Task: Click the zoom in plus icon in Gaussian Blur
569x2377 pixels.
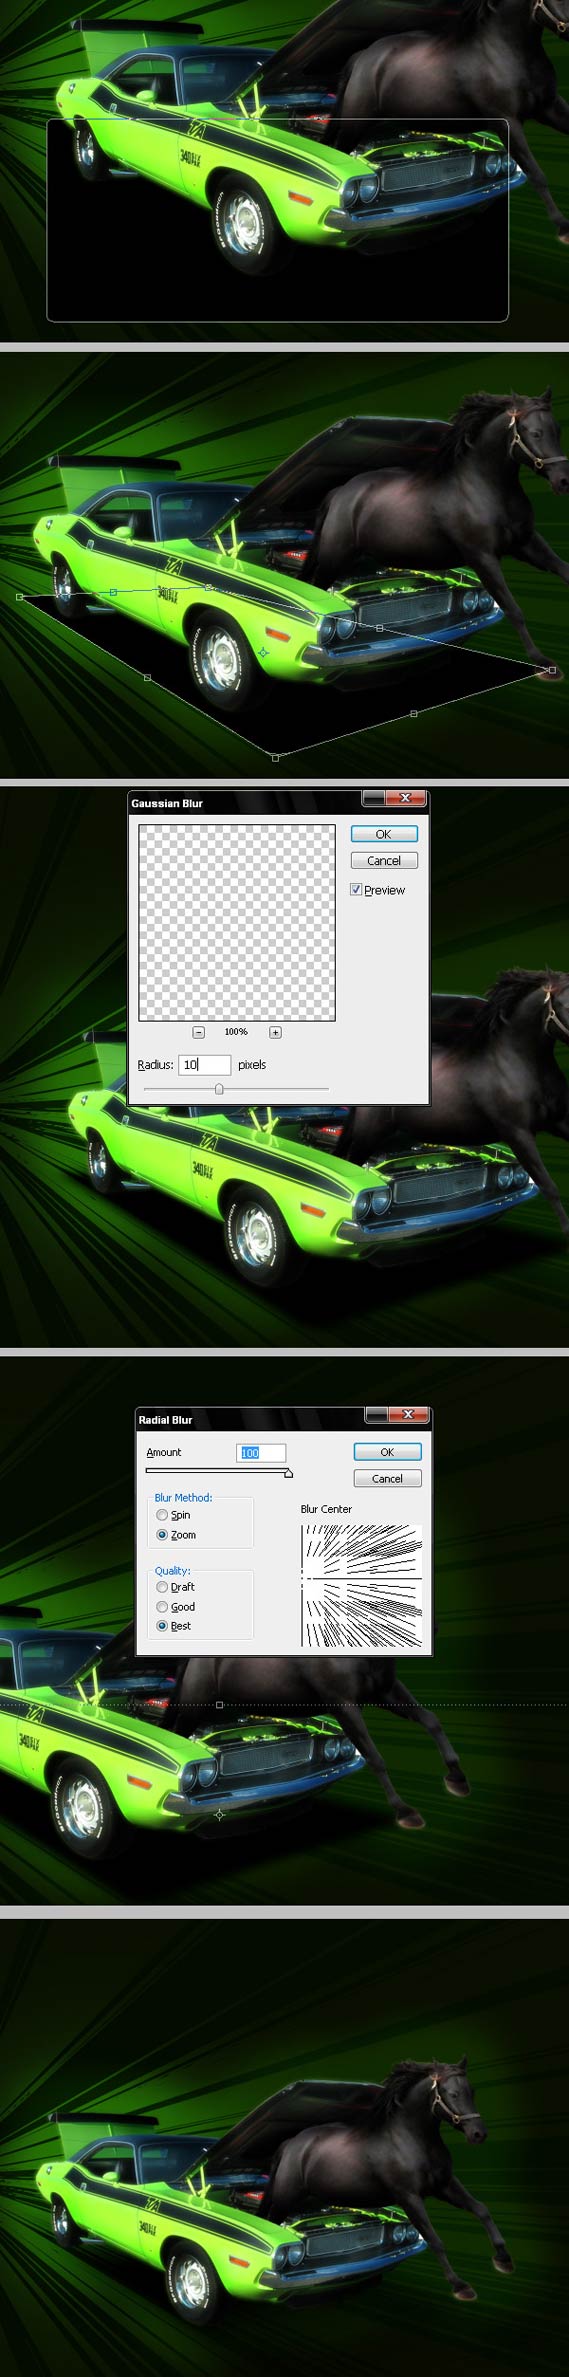Action: (x=275, y=1032)
